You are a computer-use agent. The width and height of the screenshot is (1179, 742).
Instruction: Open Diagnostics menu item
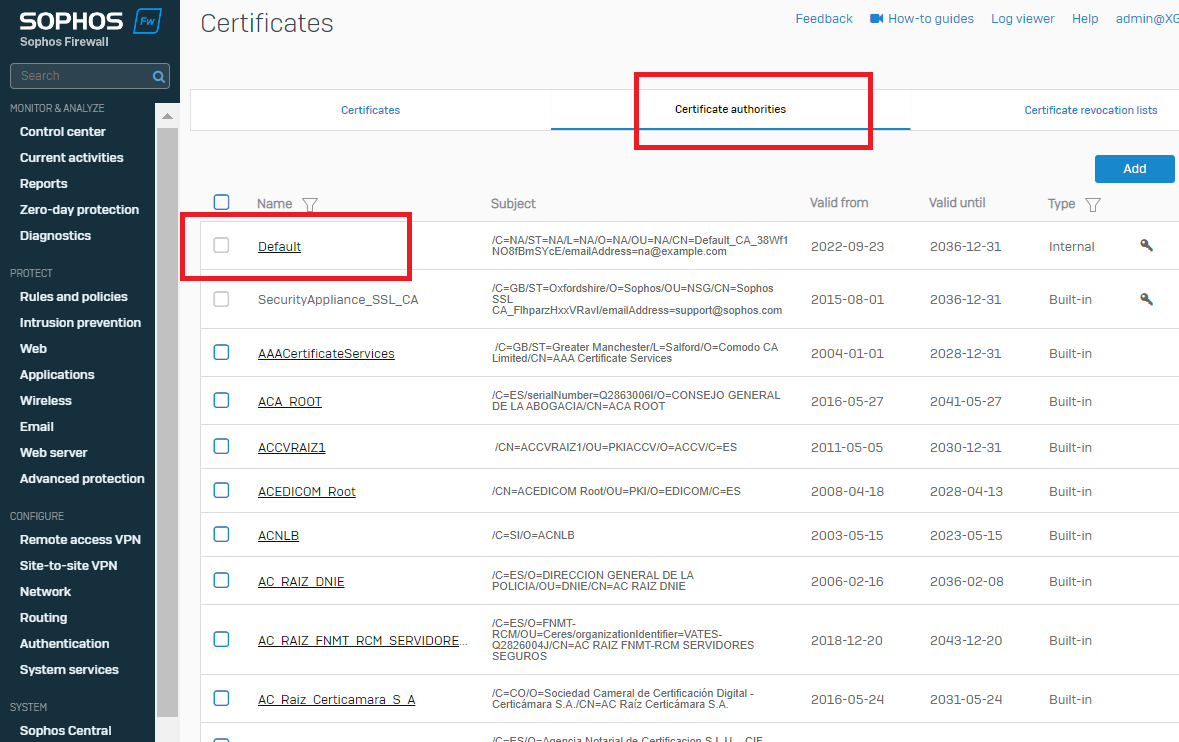(x=55, y=235)
